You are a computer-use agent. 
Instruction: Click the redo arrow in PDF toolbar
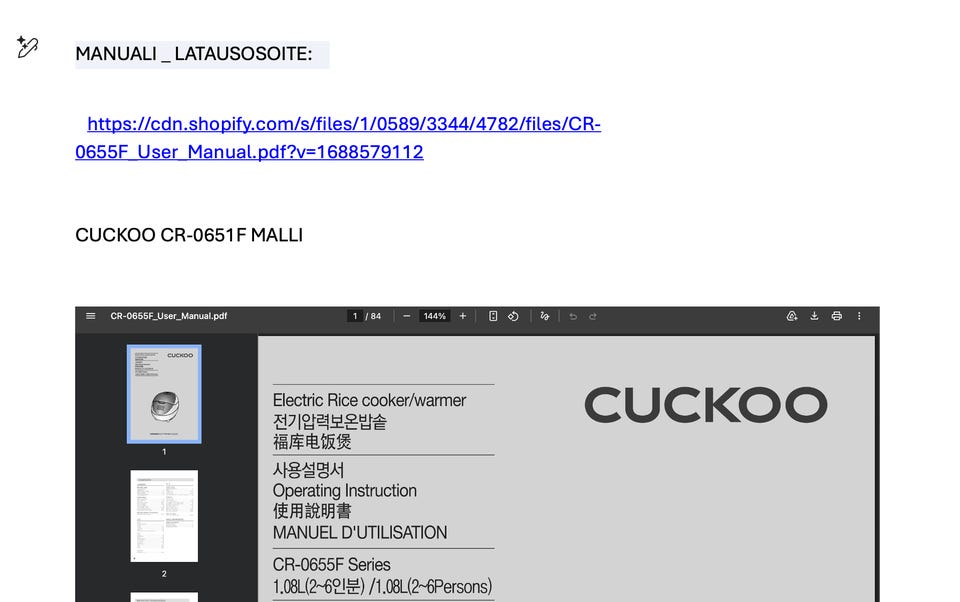[593, 317]
